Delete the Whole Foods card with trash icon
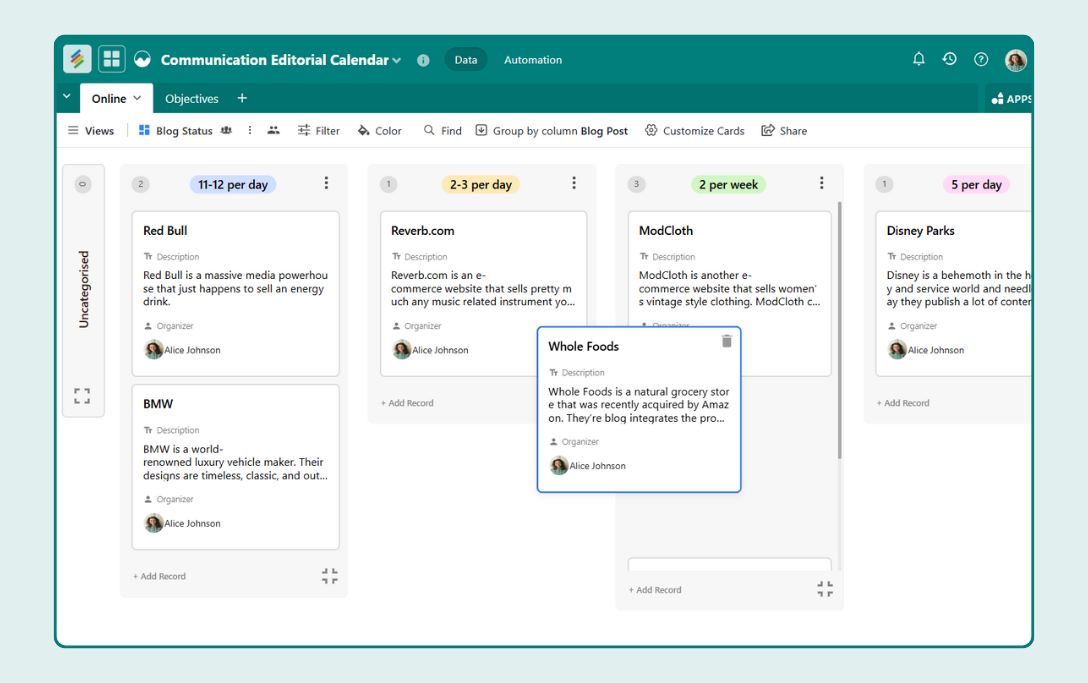 click(x=726, y=341)
